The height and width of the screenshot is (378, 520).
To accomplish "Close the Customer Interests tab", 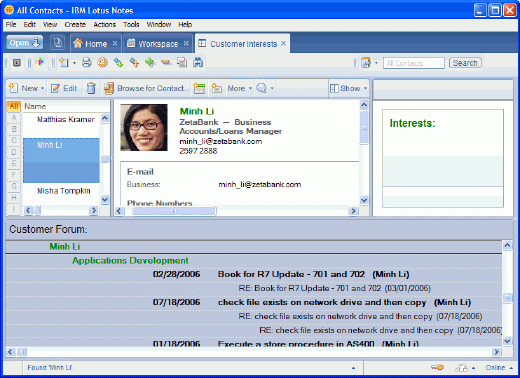I will (x=283, y=43).
